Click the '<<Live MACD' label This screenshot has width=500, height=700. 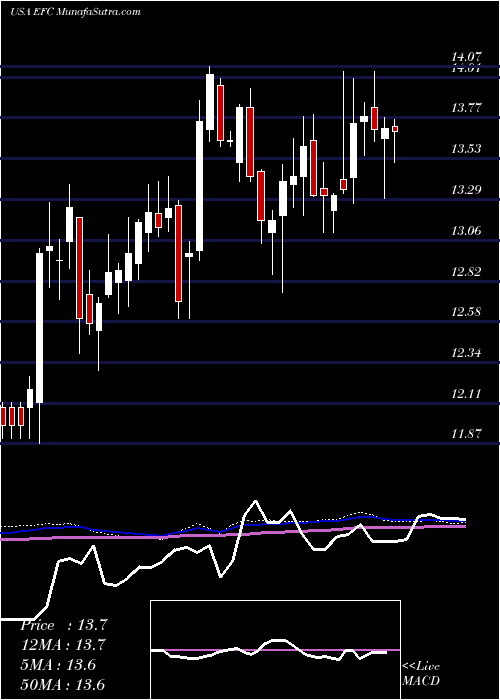pos(421,674)
